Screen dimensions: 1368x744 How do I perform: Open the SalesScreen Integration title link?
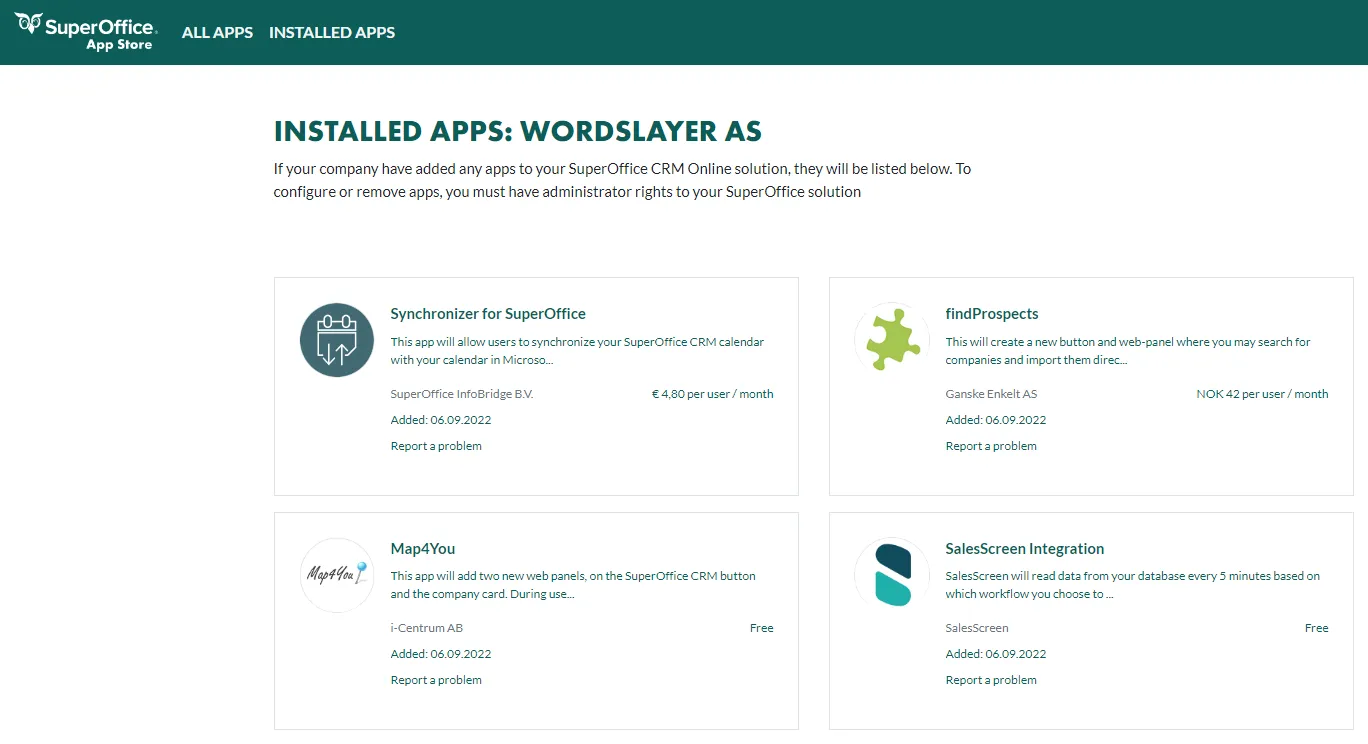[1024, 549]
